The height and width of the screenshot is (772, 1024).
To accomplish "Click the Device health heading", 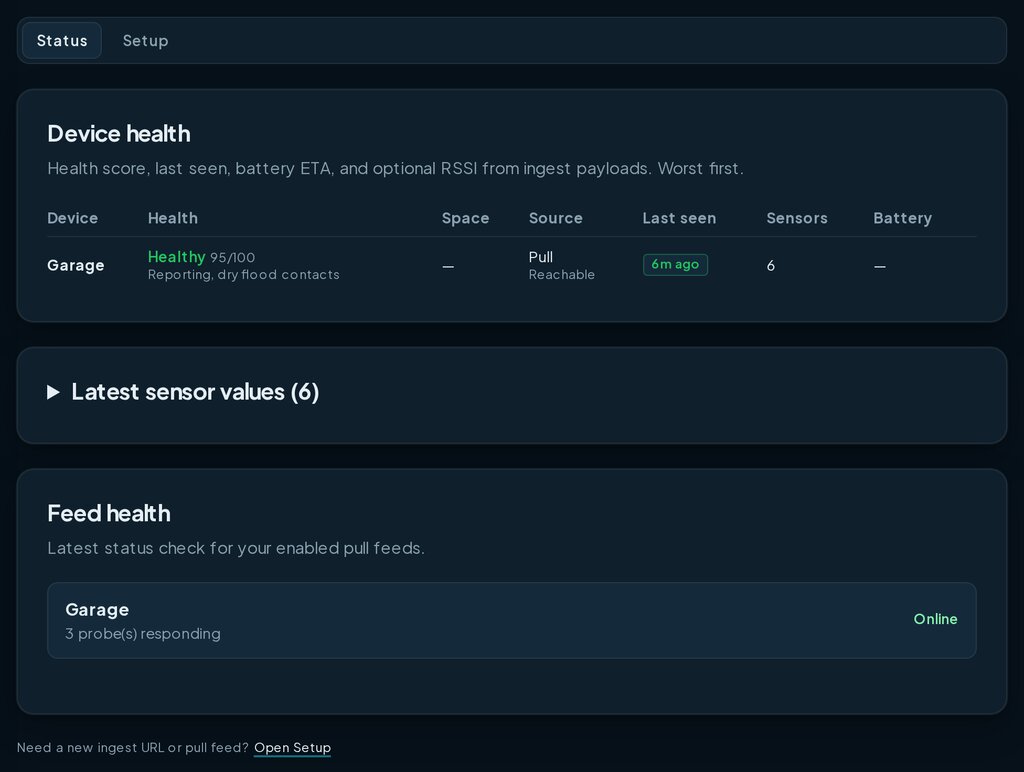I will click(x=119, y=134).
